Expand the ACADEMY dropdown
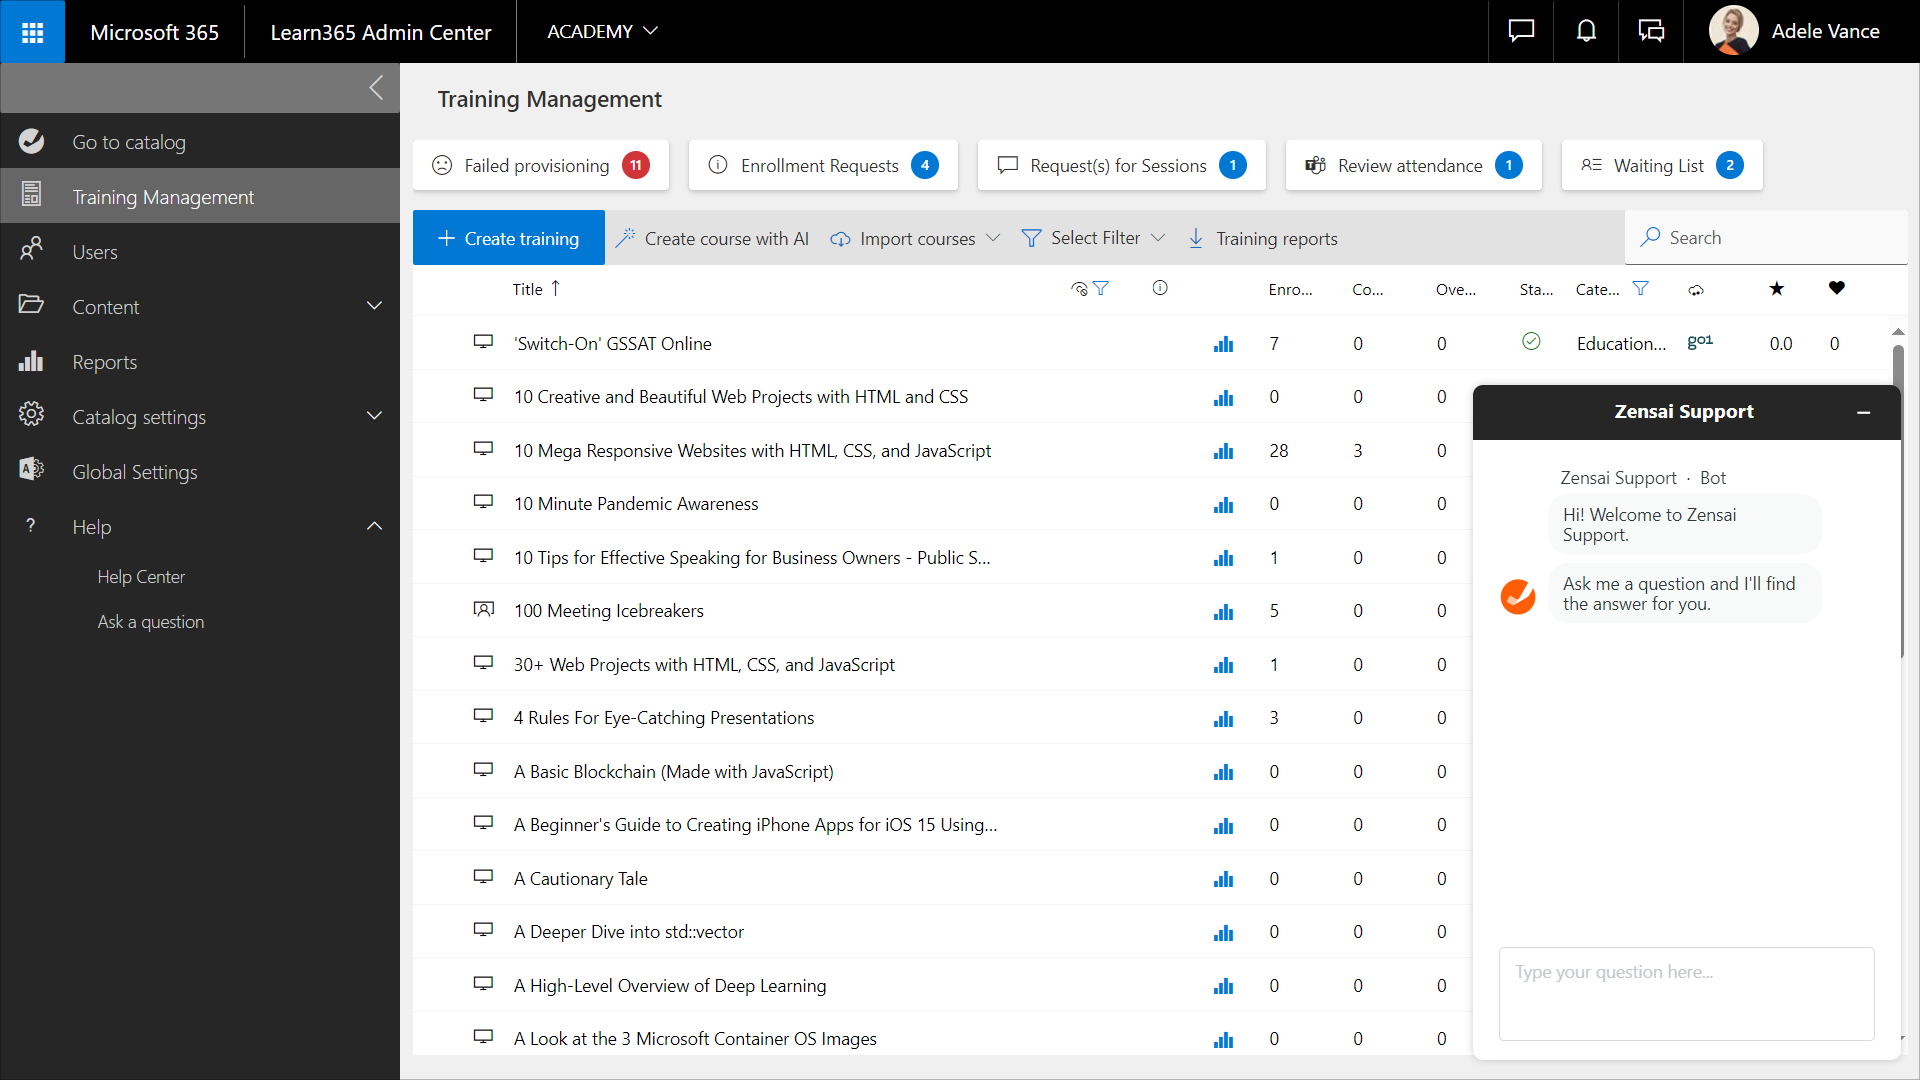Image resolution: width=1920 pixels, height=1080 pixels. click(x=602, y=32)
